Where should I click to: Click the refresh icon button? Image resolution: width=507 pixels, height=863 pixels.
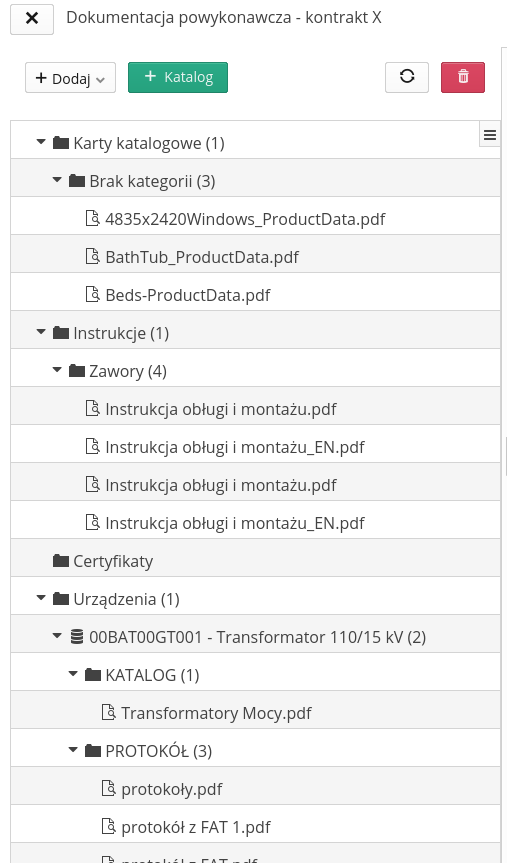407,77
